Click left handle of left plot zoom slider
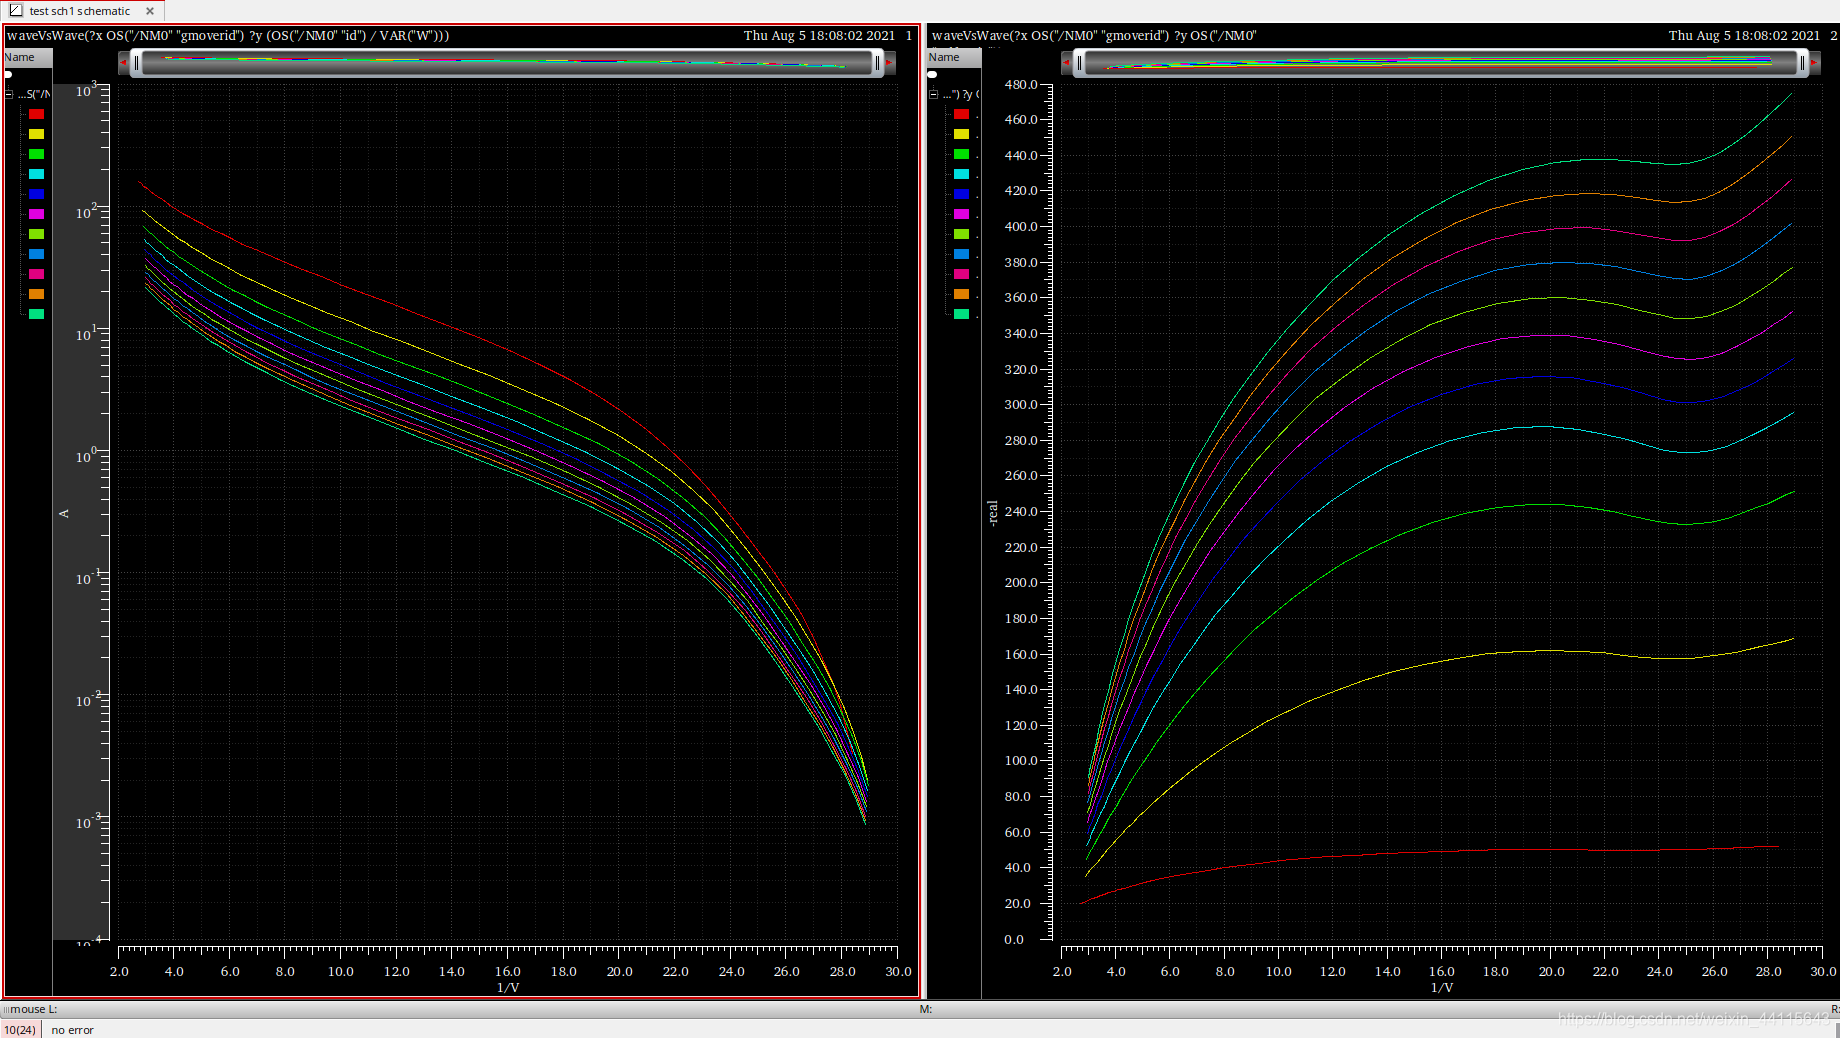This screenshot has width=1840, height=1038. [x=136, y=63]
